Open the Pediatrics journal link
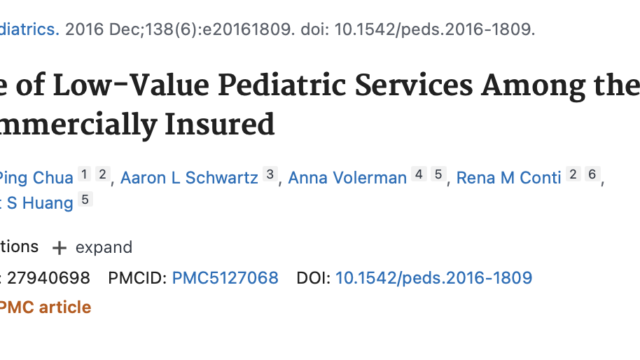Image resolution: width=640 pixels, height=360 pixels. click(29, 29)
